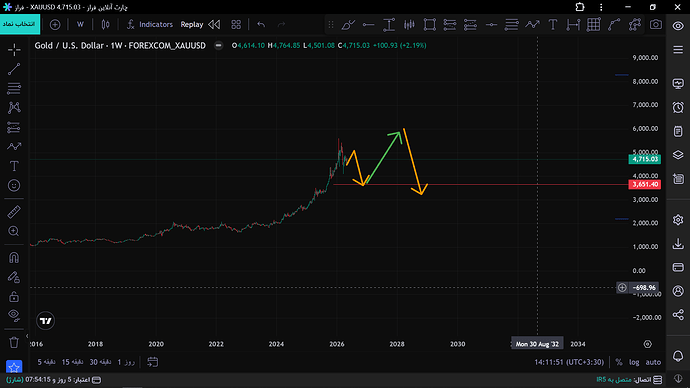The height and width of the screenshot is (388, 690).
Task: Open price scale settings target icon
Action: pyautogui.click(x=647, y=344)
